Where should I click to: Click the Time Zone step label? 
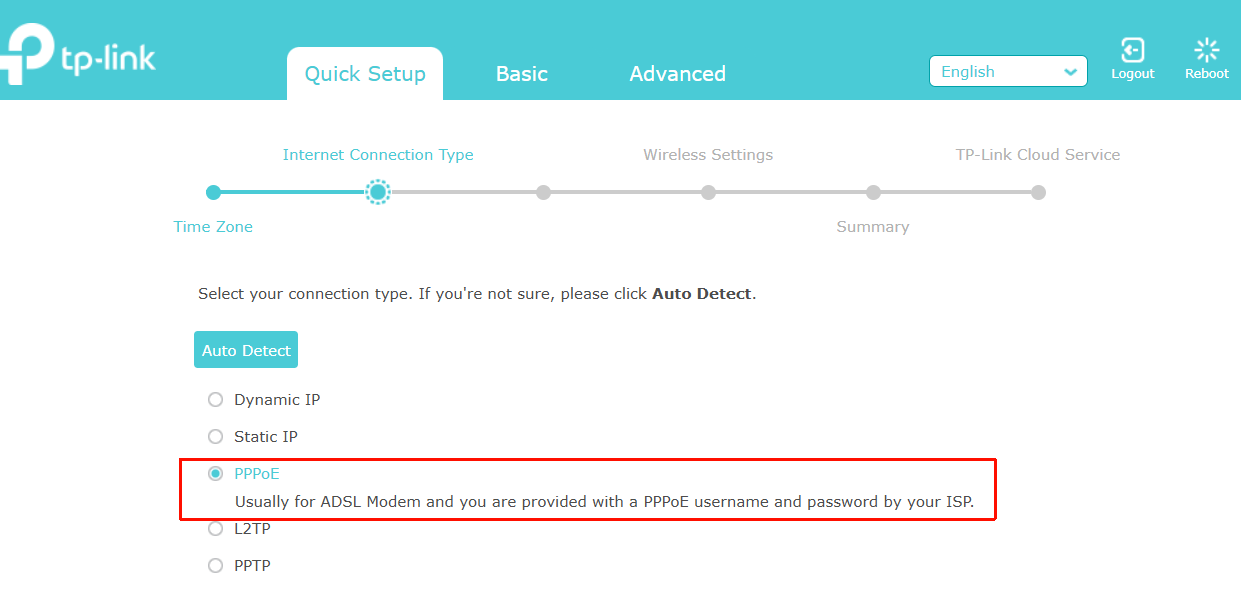point(213,227)
